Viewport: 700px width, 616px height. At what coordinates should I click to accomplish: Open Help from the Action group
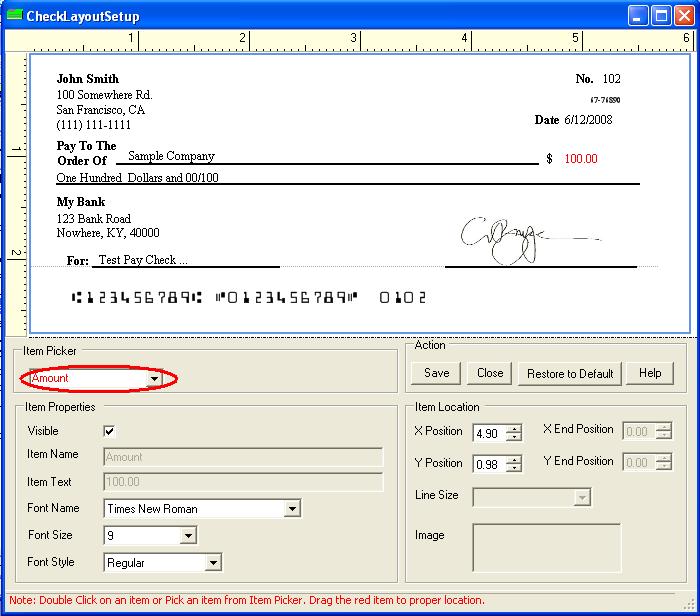coord(650,373)
